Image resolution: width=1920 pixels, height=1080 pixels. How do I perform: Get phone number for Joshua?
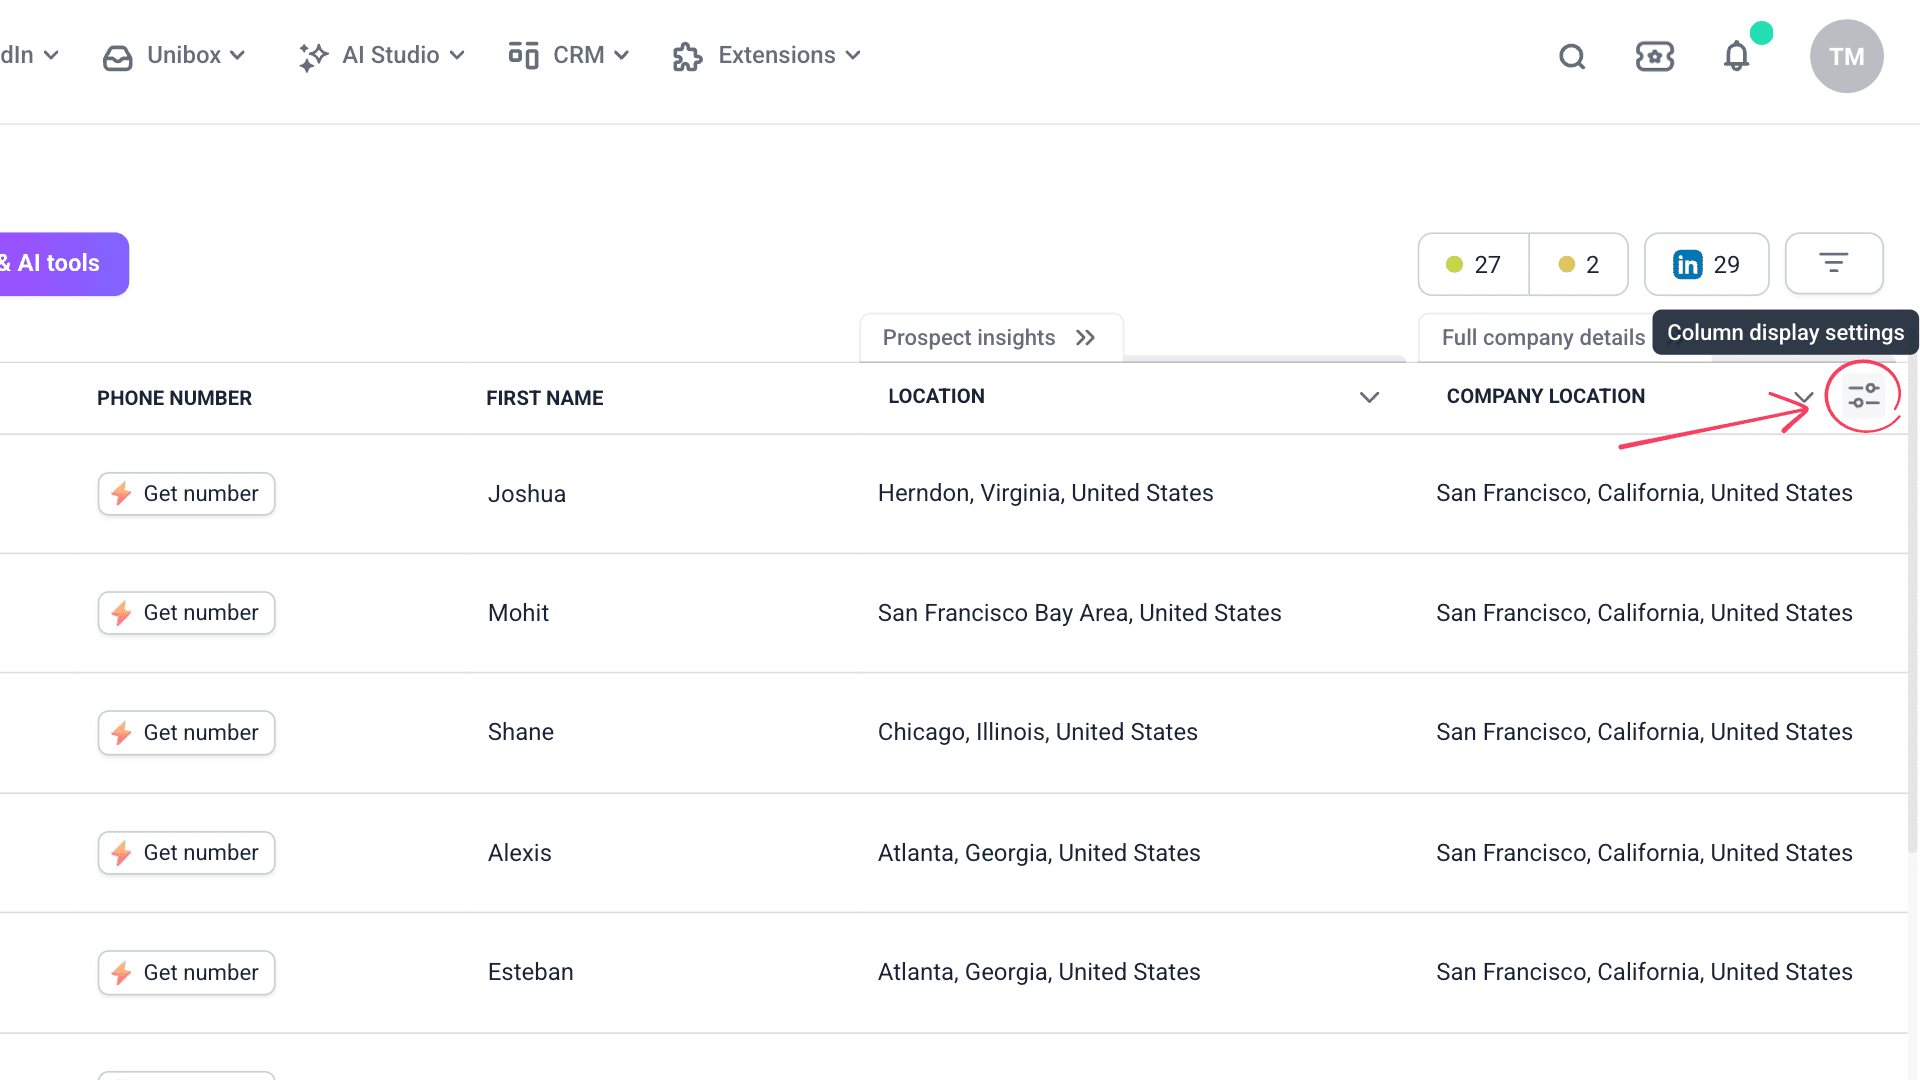186,494
